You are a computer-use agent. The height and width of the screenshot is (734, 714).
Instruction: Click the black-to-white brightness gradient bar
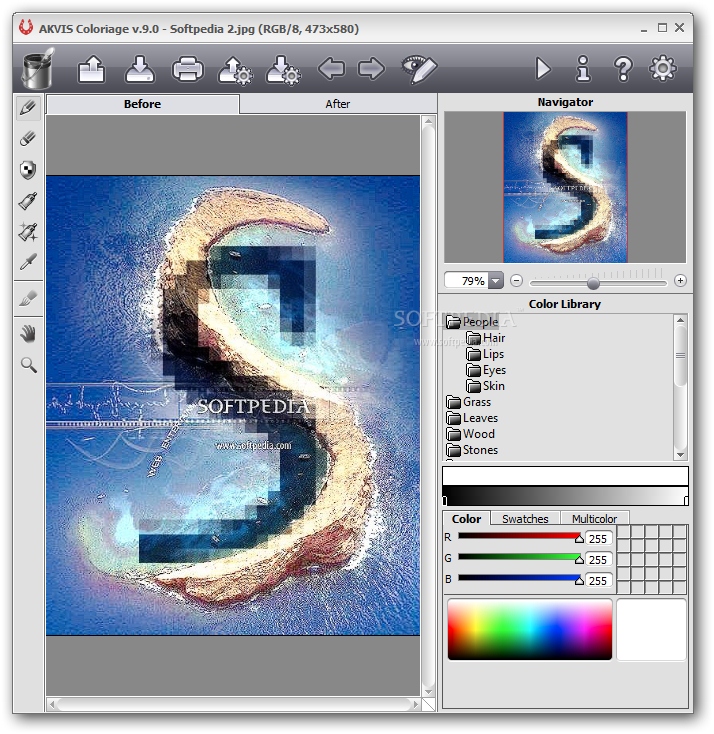566,496
